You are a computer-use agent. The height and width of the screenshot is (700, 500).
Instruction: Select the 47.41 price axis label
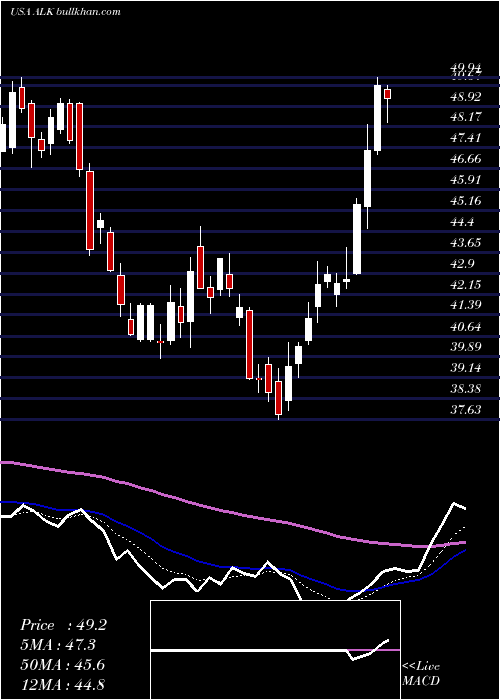[466, 138]
